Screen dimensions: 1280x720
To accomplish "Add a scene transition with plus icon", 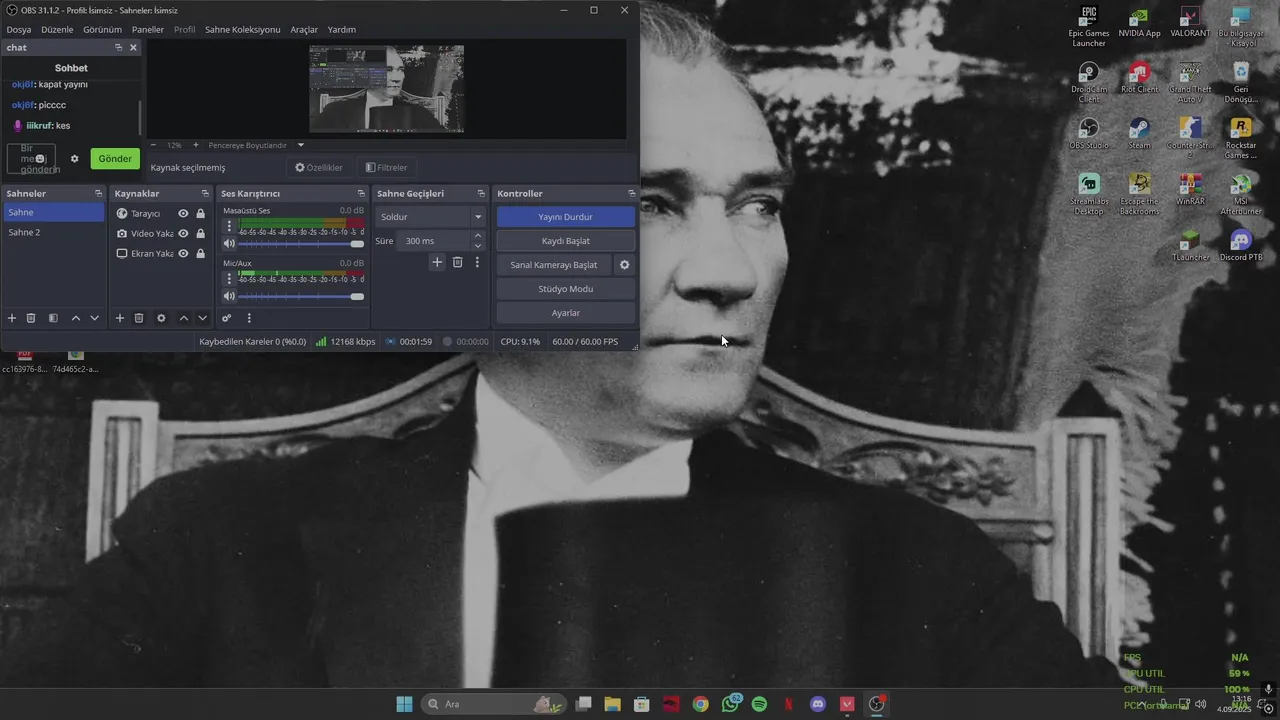I will click(437, 262).
